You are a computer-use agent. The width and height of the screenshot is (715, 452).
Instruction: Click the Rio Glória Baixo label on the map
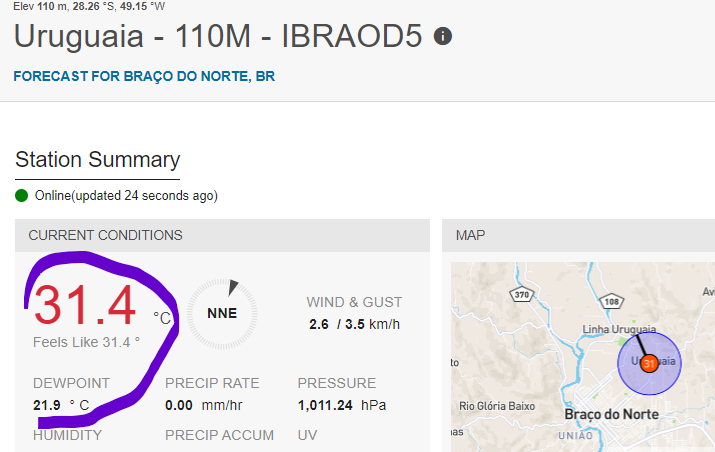tap(497, 406)
